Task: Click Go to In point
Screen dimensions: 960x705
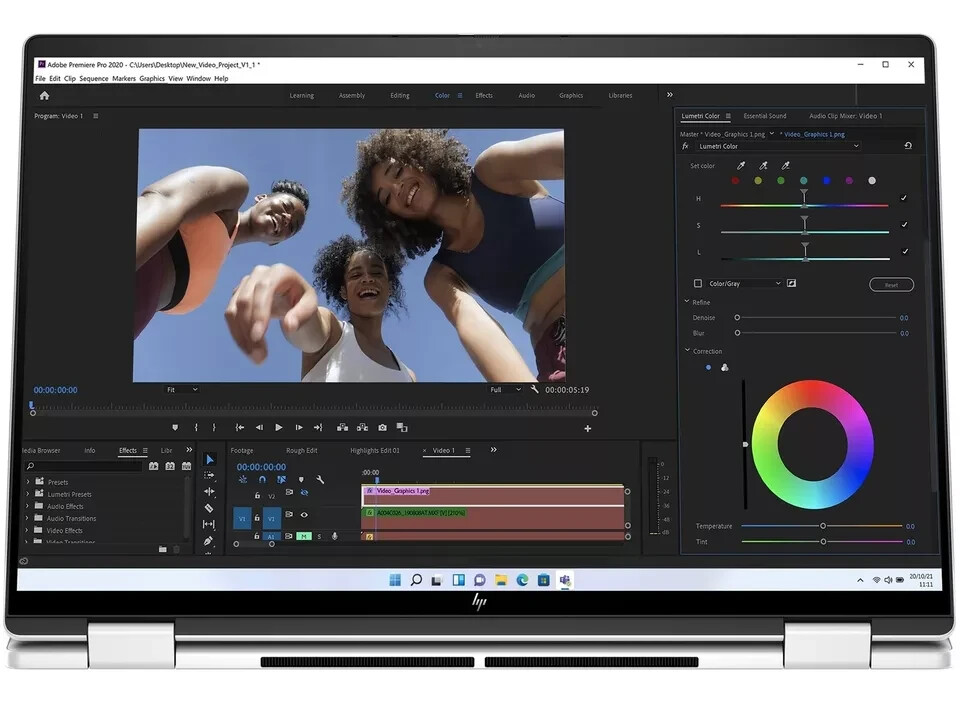Action: [x=240, y=427]
